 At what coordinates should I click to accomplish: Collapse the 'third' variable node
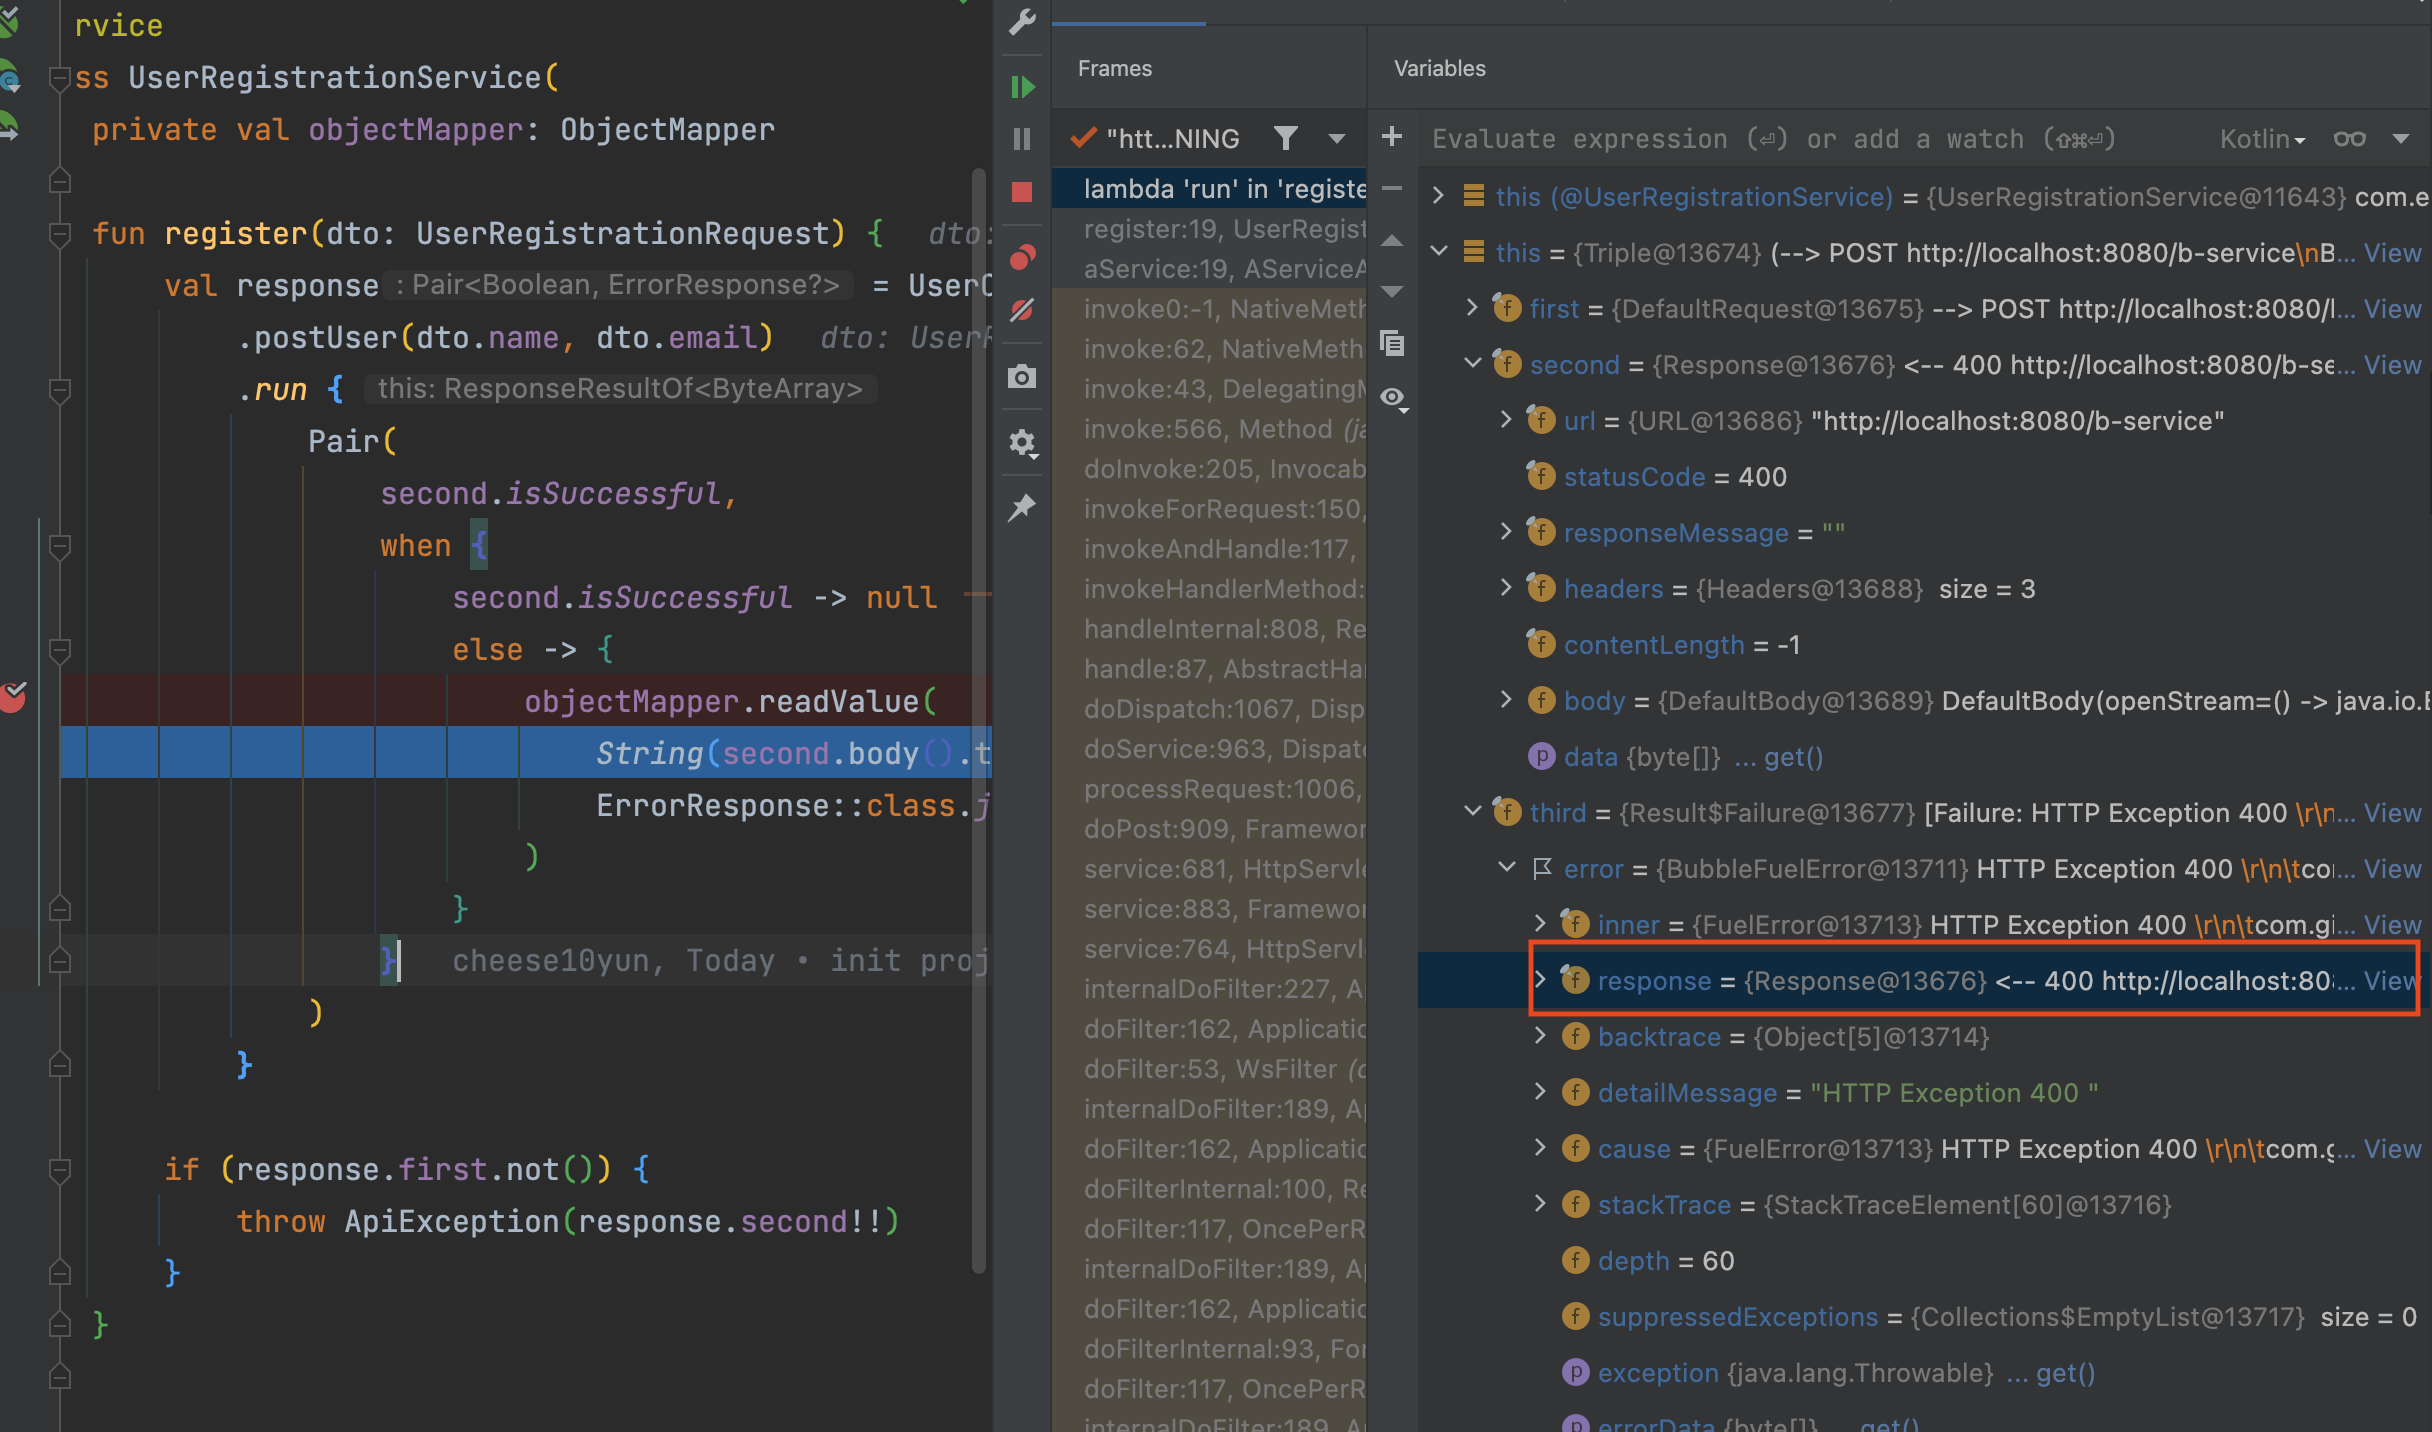(1473, 811)
